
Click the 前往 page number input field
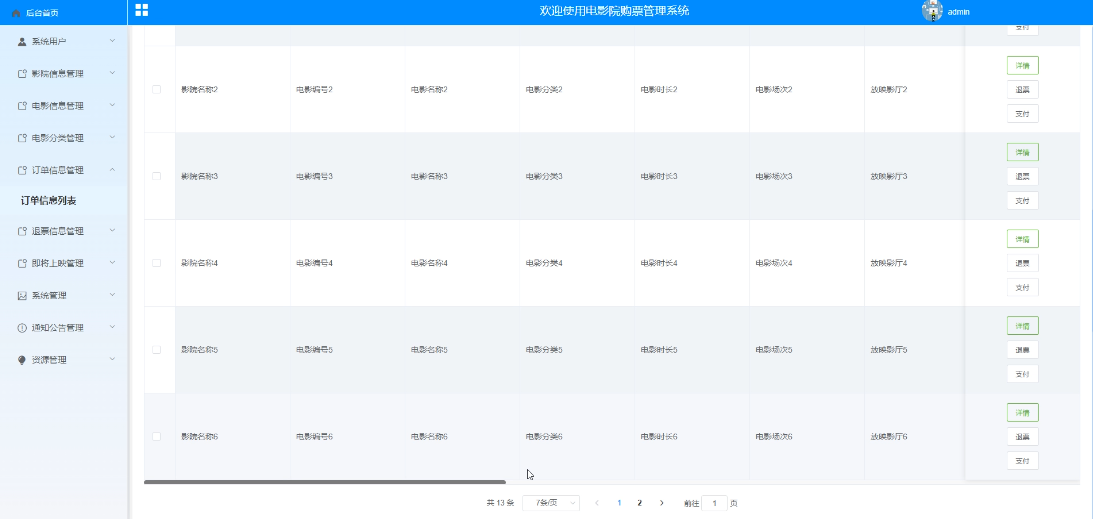(714, 503)
